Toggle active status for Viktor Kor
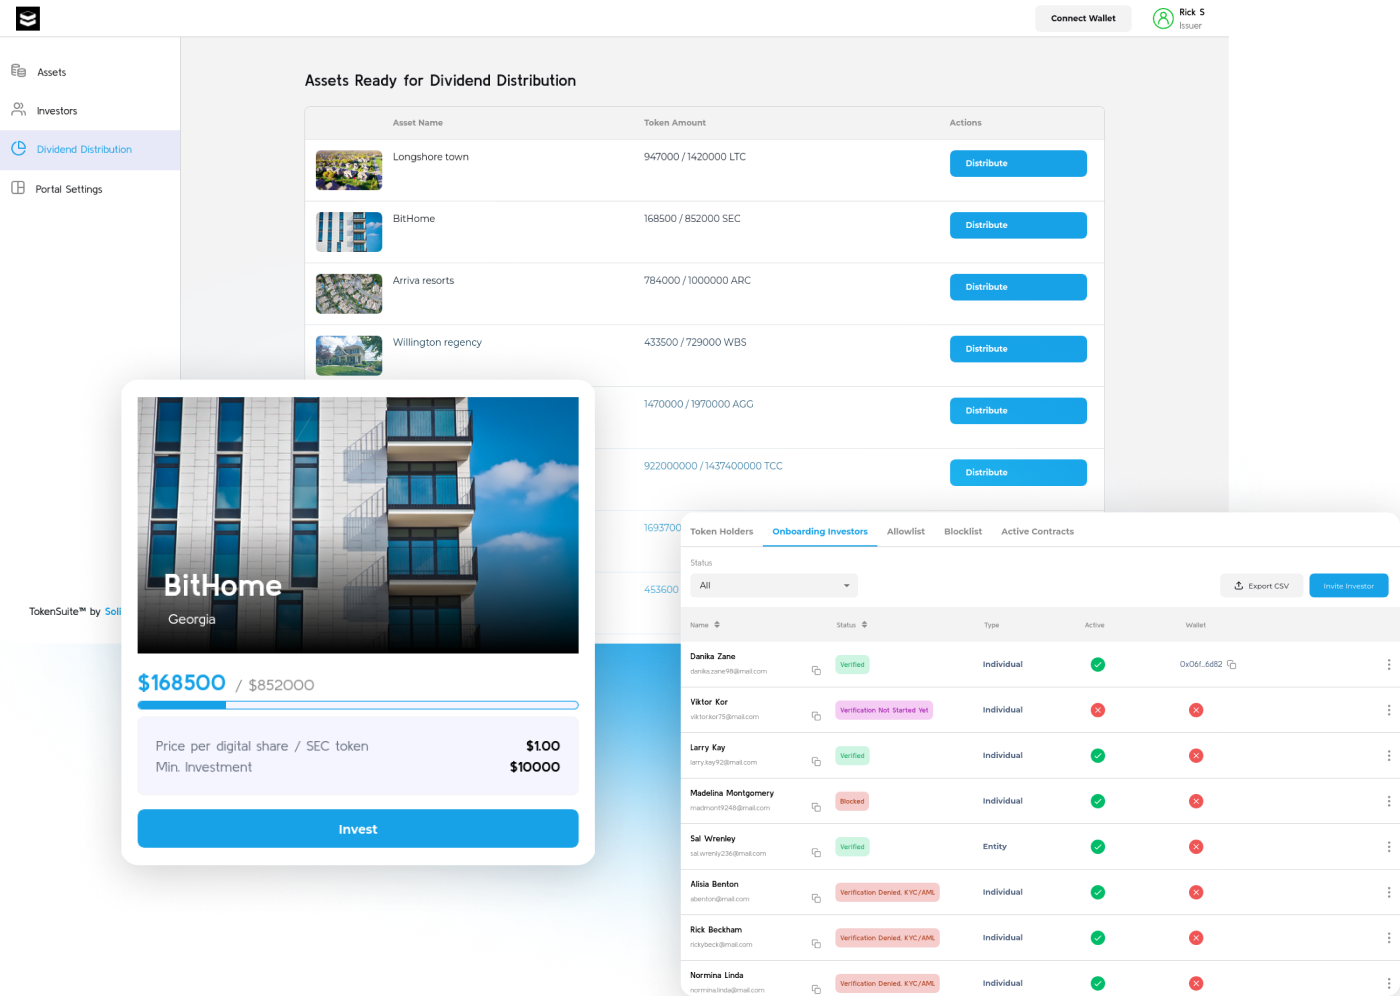The height and width of the screenshot is (996, 1400). [x=1097, y=710]
